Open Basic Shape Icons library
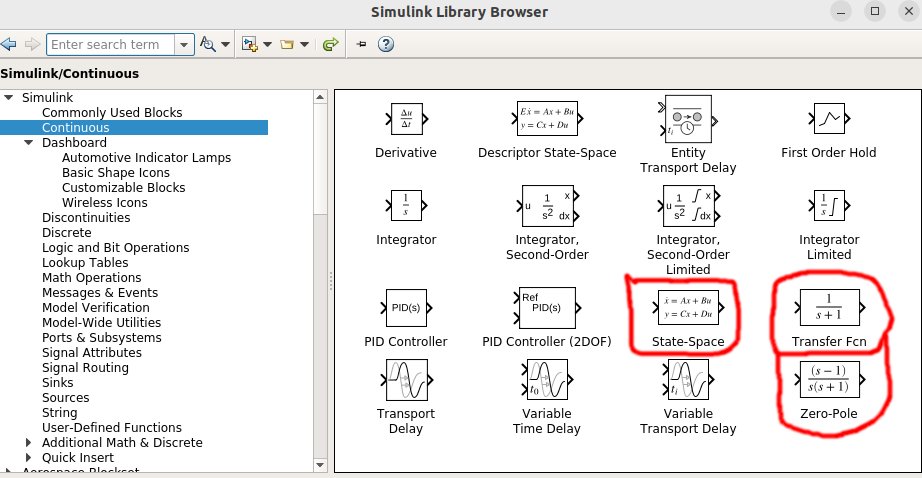 (116, 173)
